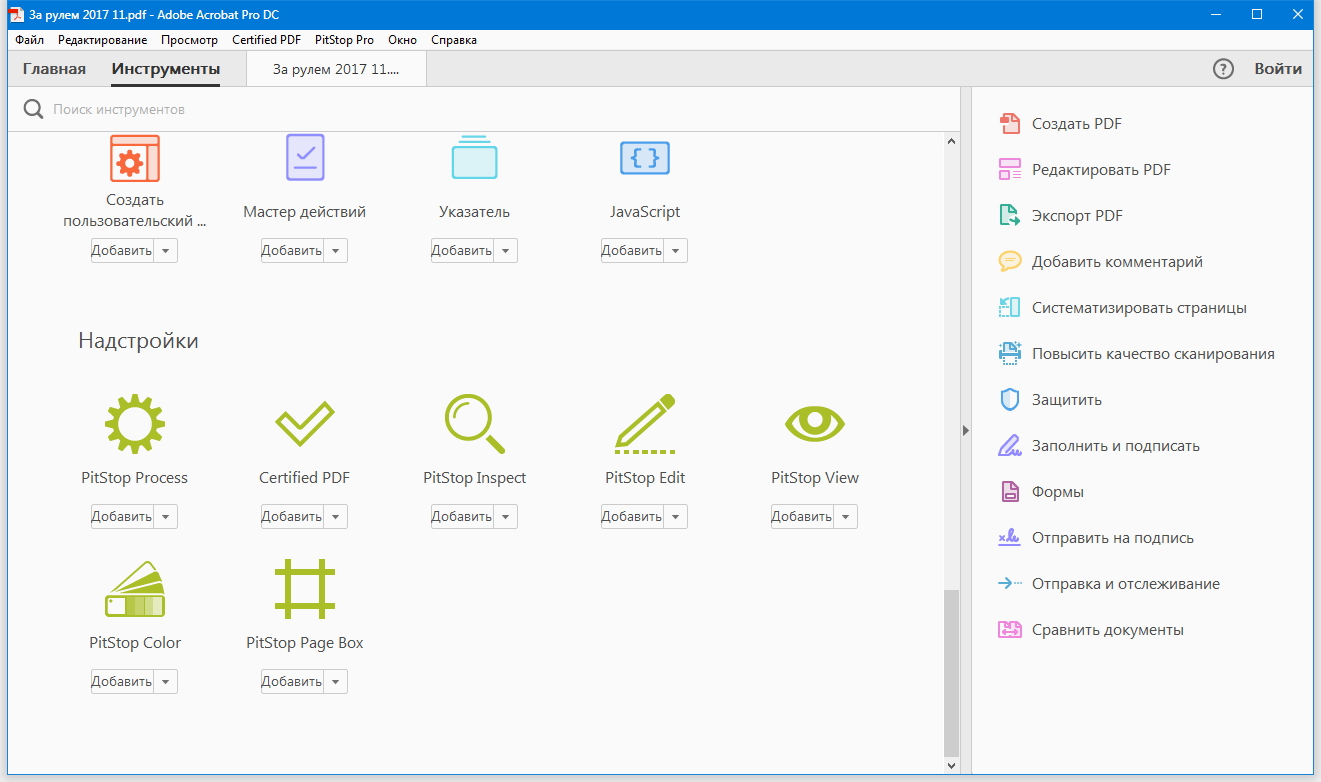Open the JavaScript tool icon
Screen dimensions: 1321x782
tap(645, 158)
